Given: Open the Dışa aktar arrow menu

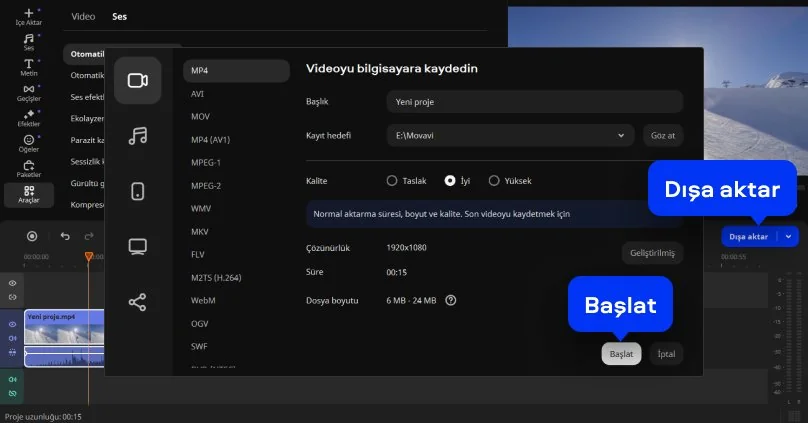Looking at the screenshot, I should pos(789,237).
